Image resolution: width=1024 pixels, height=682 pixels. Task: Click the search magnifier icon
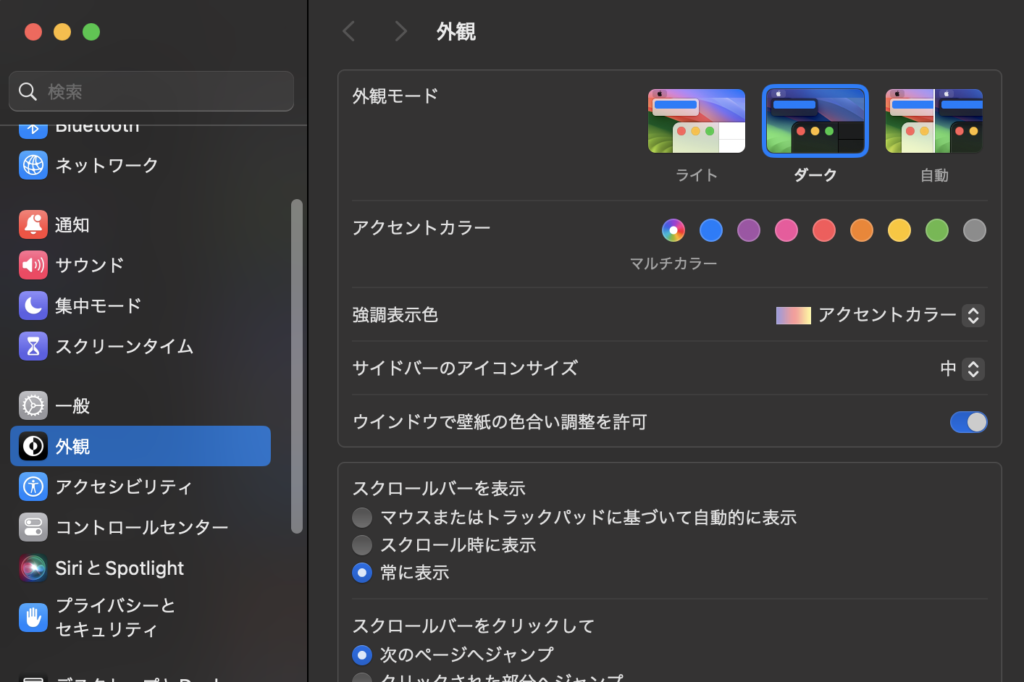(x=27, y=91)
